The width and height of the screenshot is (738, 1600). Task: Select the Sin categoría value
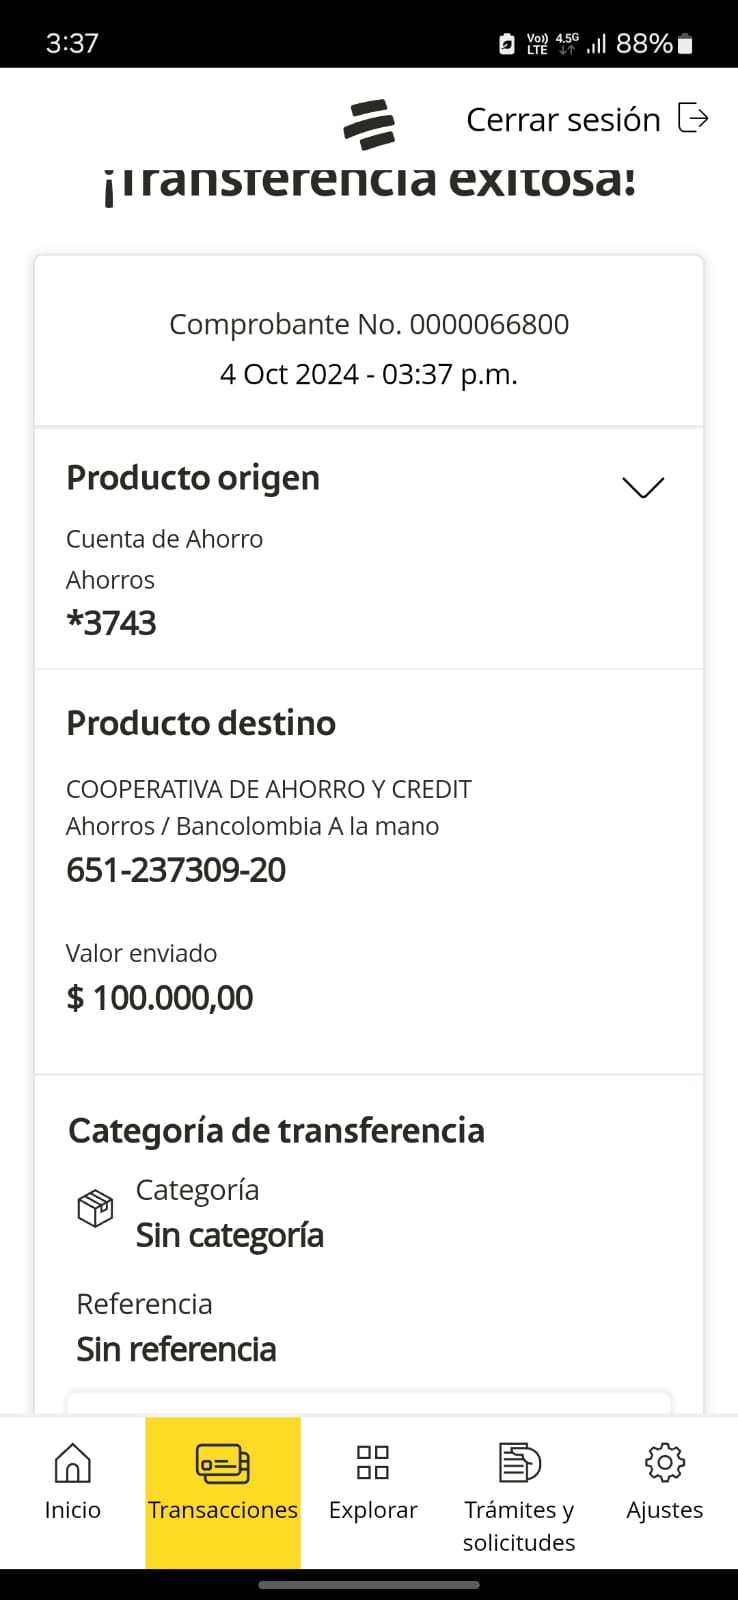[x=230, y=1236]
